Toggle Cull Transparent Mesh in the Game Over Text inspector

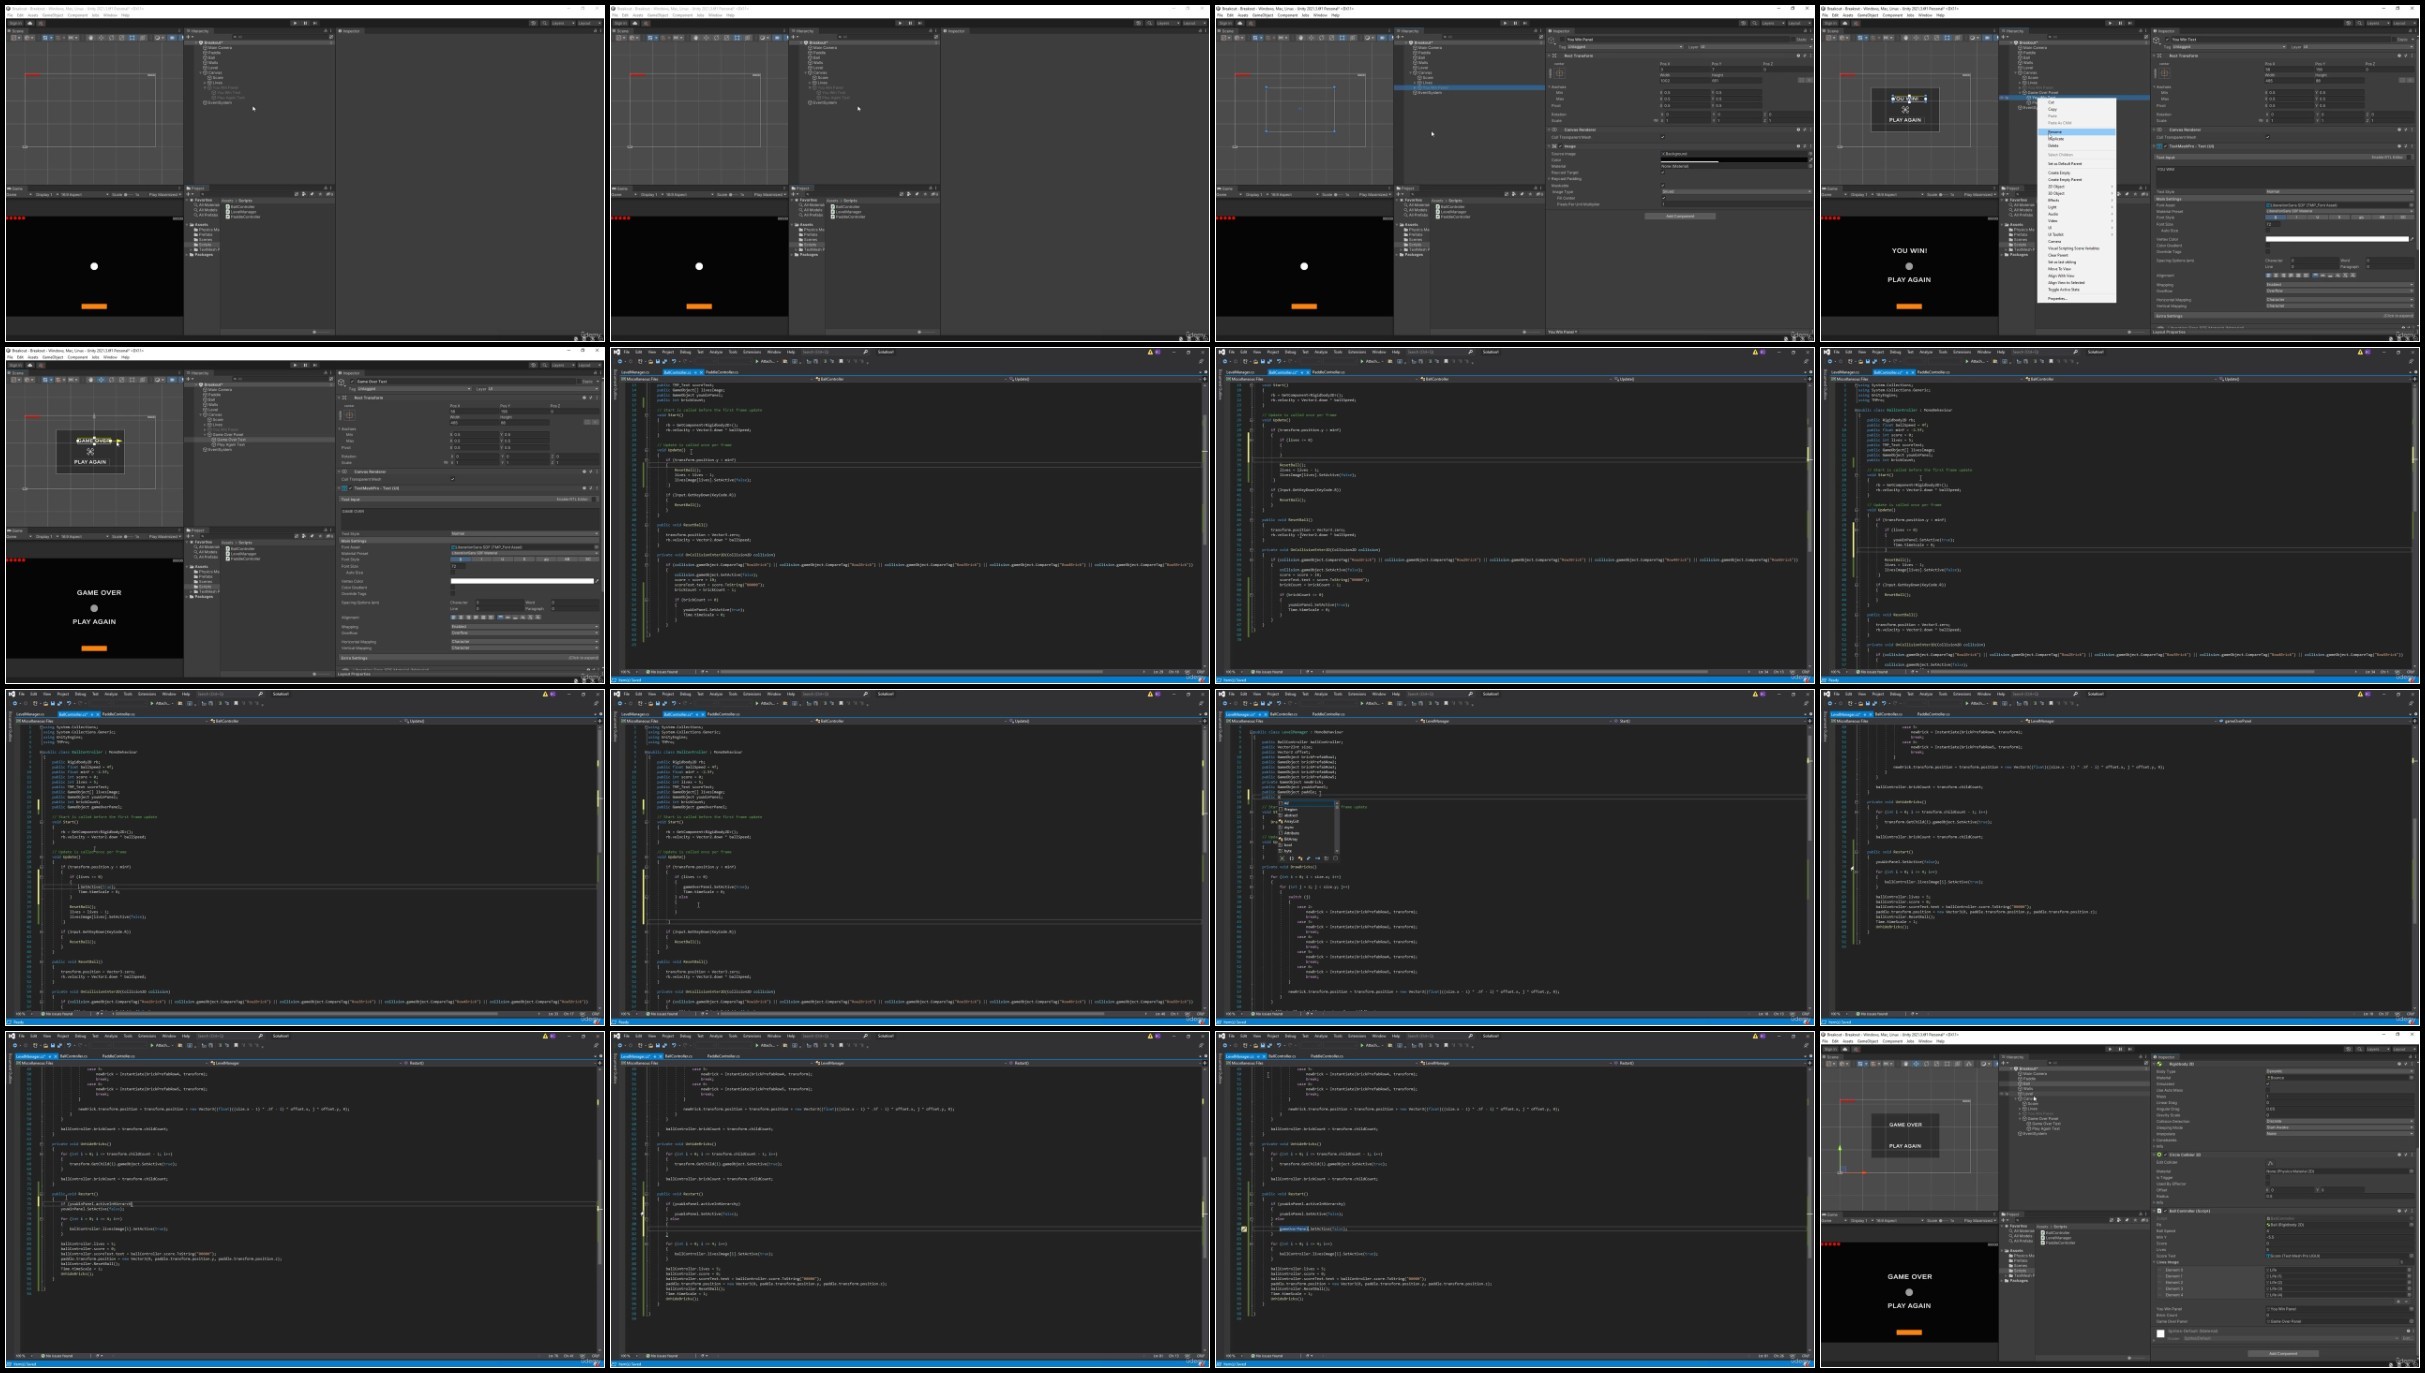pyautogui.click(x=452, y=479)
